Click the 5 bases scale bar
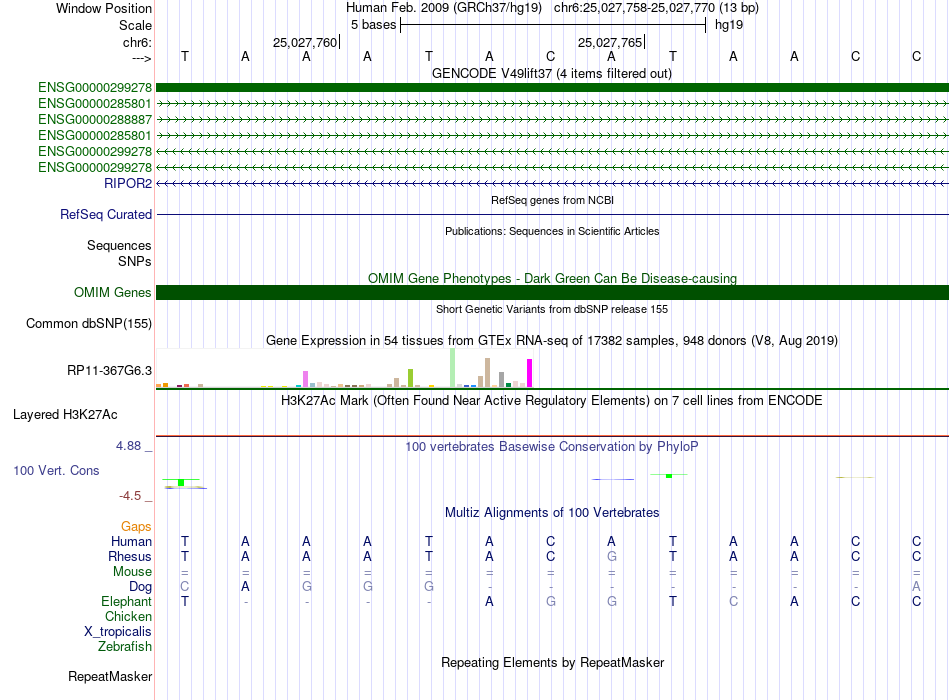The height and width of the screenshot is (700, 950). click(553, 25)
